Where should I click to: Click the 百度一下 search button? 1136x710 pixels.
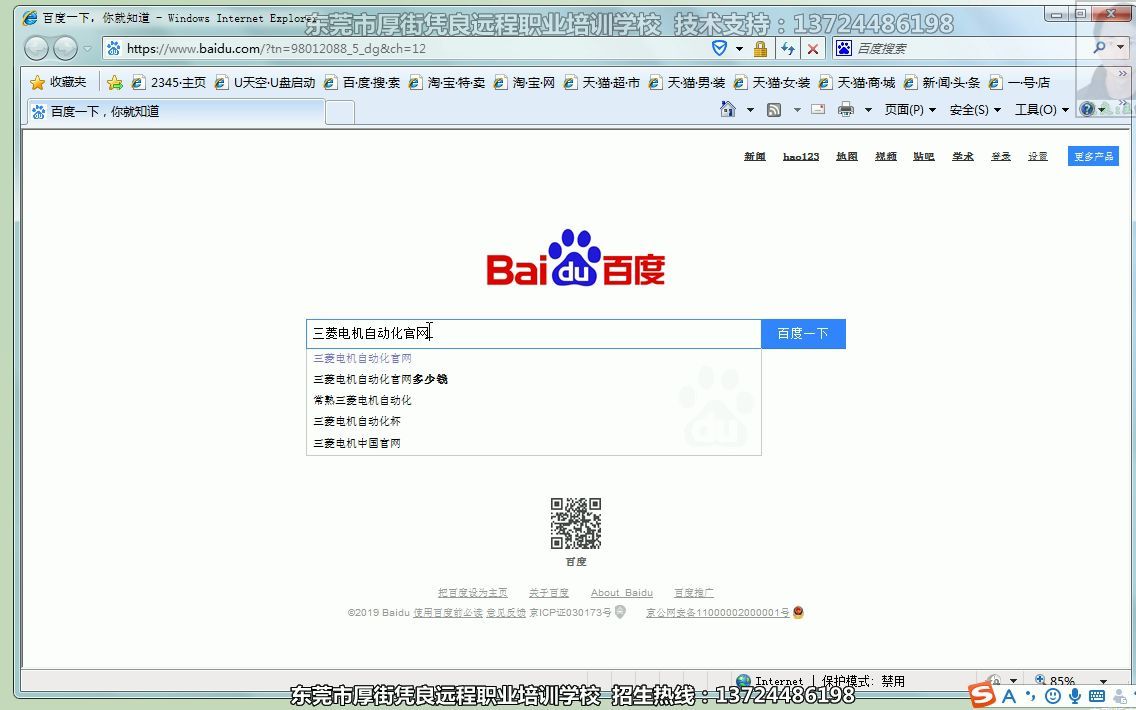point(803,333)
